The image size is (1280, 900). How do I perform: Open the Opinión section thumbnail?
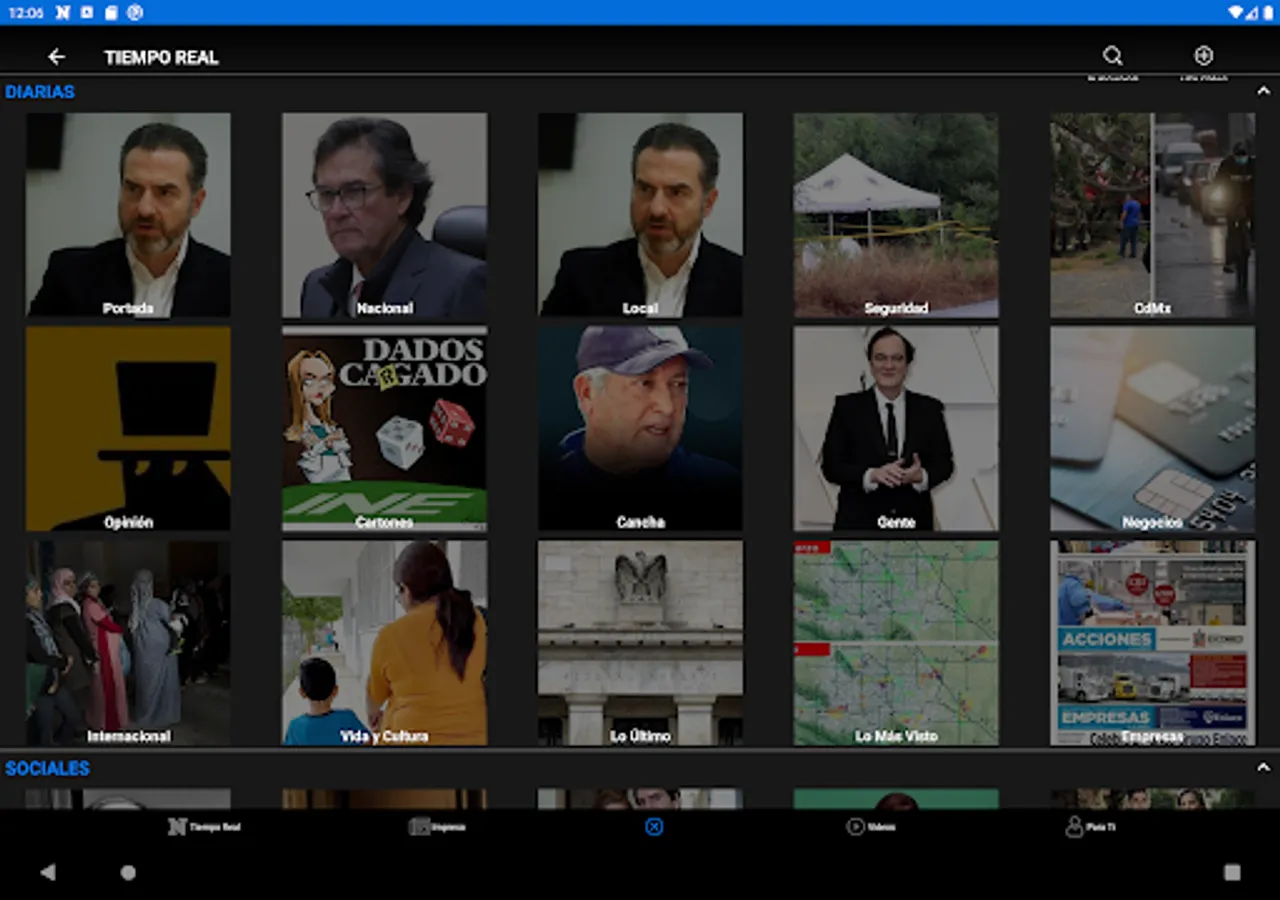[x=128, y=429]
